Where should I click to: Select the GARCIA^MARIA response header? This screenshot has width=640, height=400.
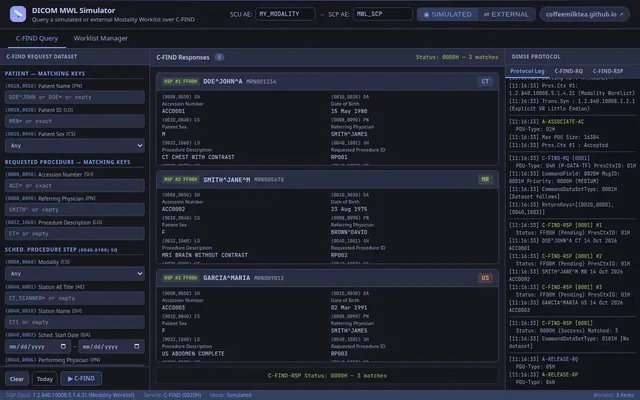(x=327, y=278)
